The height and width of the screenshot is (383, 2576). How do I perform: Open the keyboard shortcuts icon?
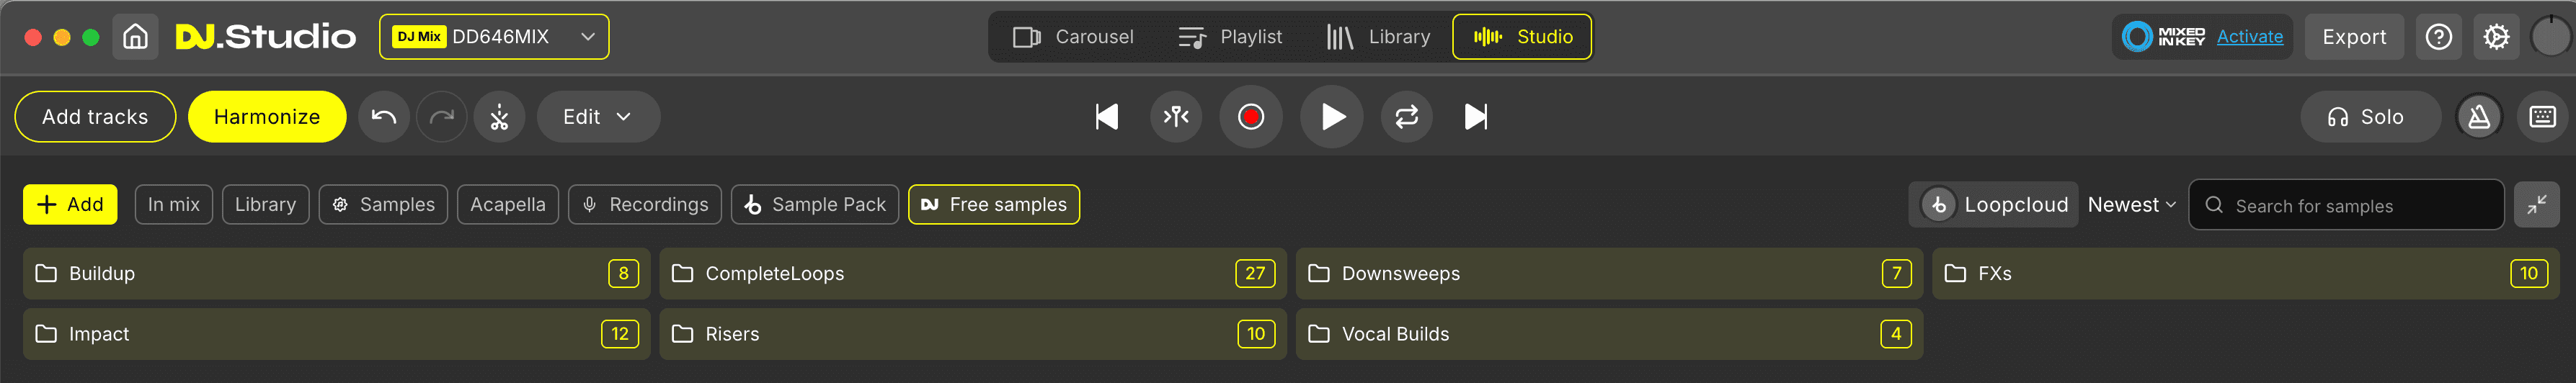tap(2541, 117)
